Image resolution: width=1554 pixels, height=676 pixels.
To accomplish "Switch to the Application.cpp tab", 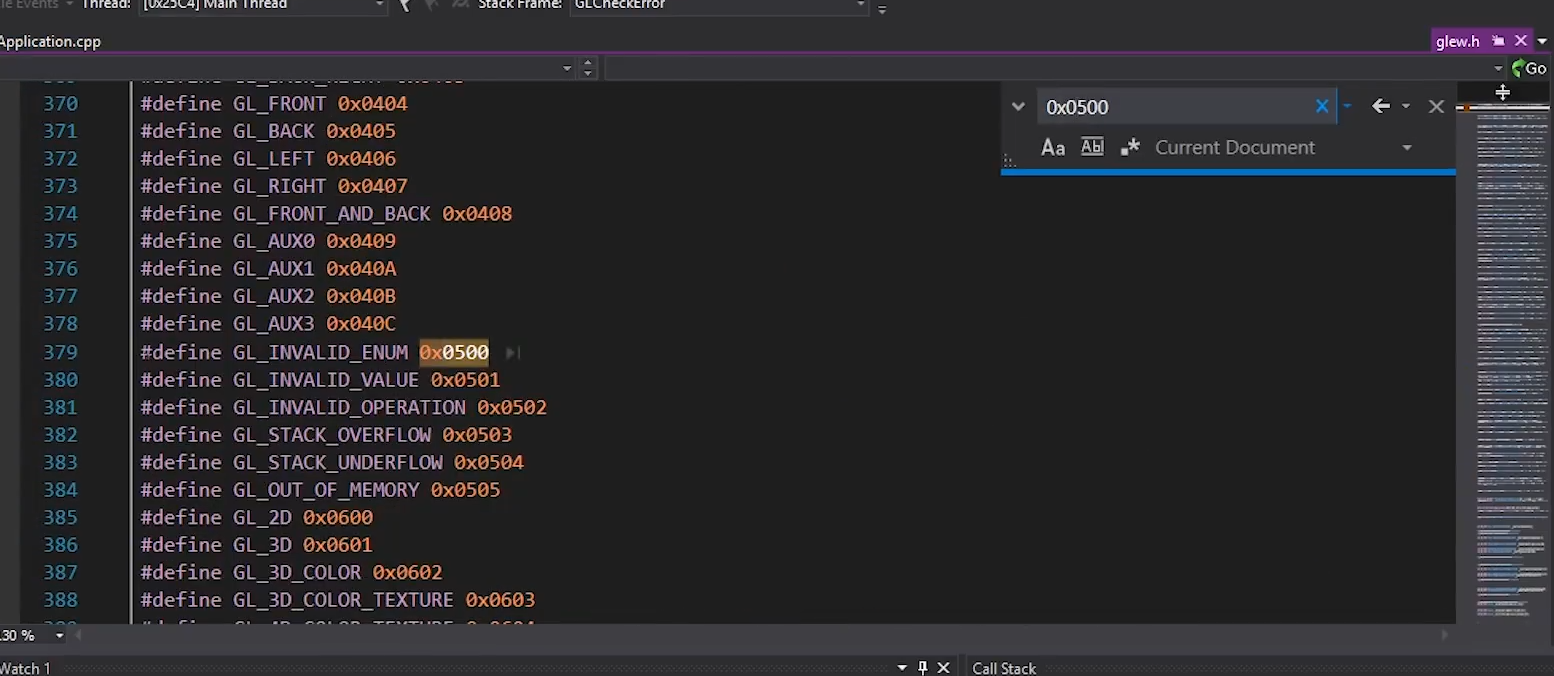I will click(50, 41).
